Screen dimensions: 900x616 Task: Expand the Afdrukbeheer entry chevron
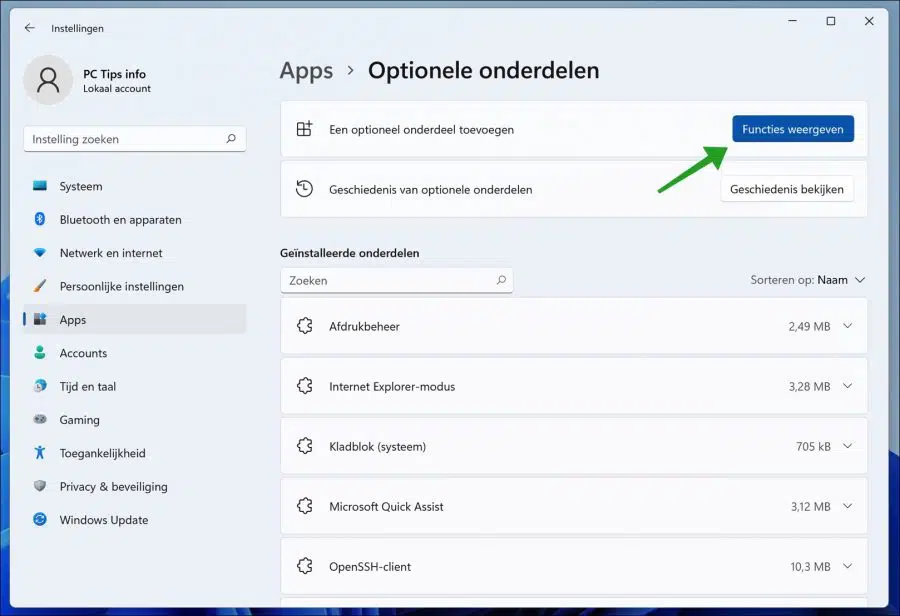(847, 326)
